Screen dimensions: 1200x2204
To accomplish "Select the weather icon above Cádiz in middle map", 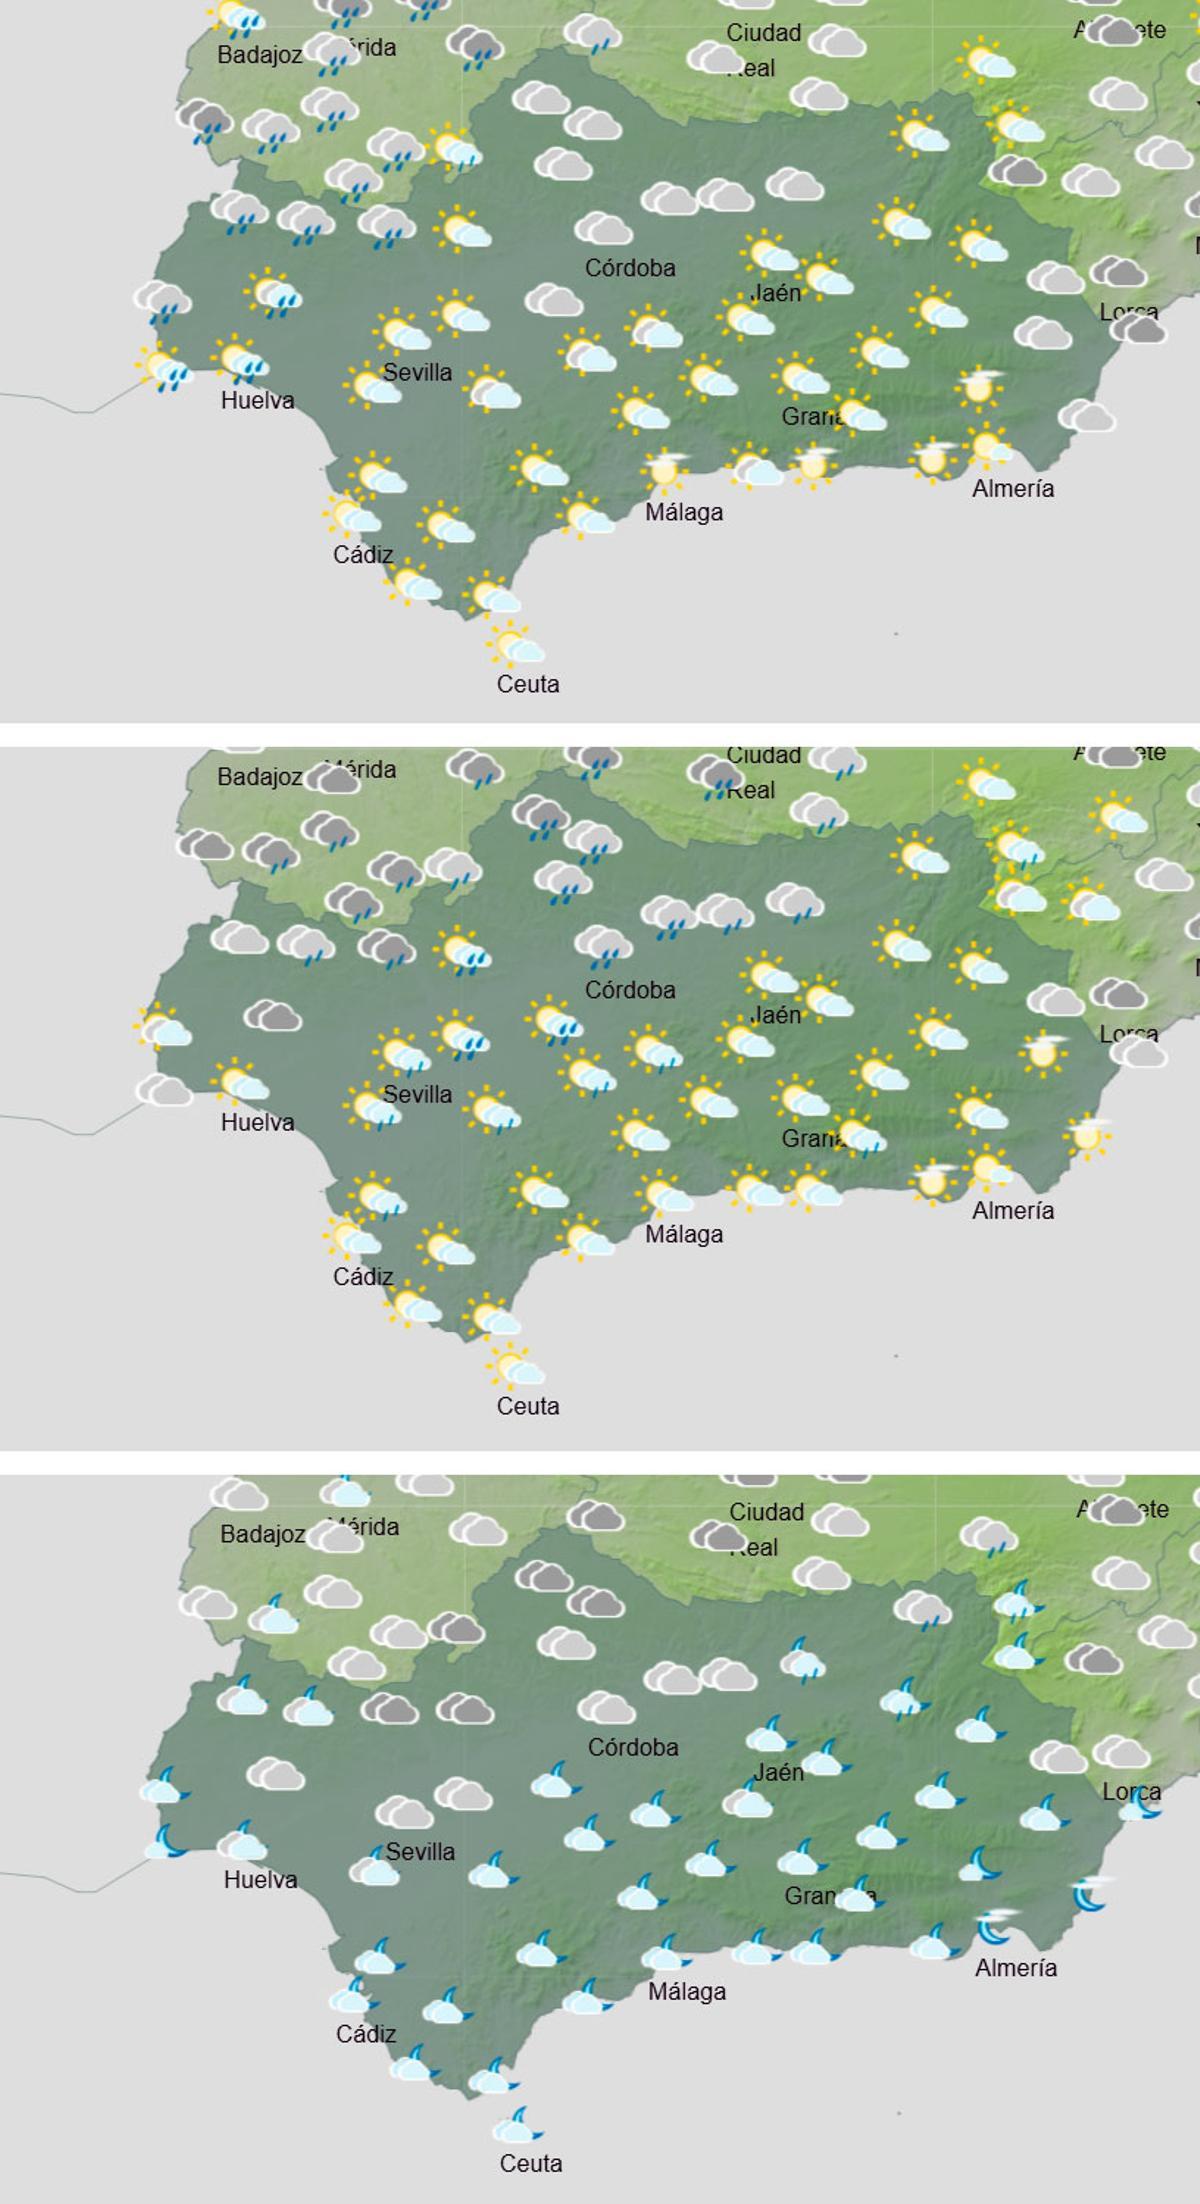I will pos(350,1238).
